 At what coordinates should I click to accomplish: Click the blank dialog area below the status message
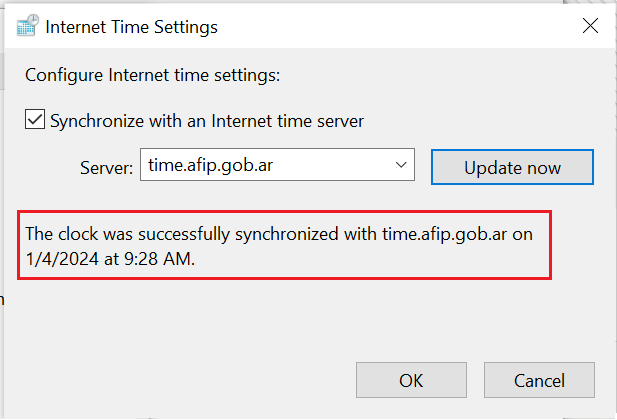coord(299,319)
